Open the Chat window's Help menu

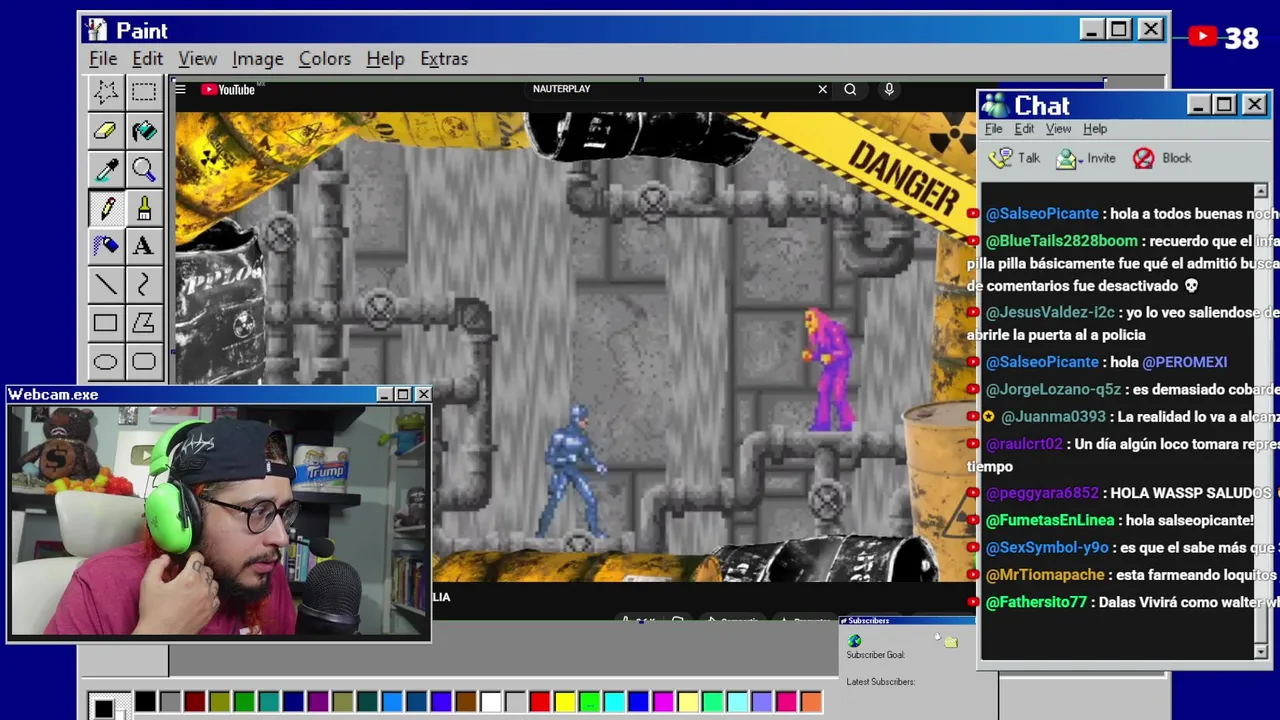click(x=1095, y=129)
